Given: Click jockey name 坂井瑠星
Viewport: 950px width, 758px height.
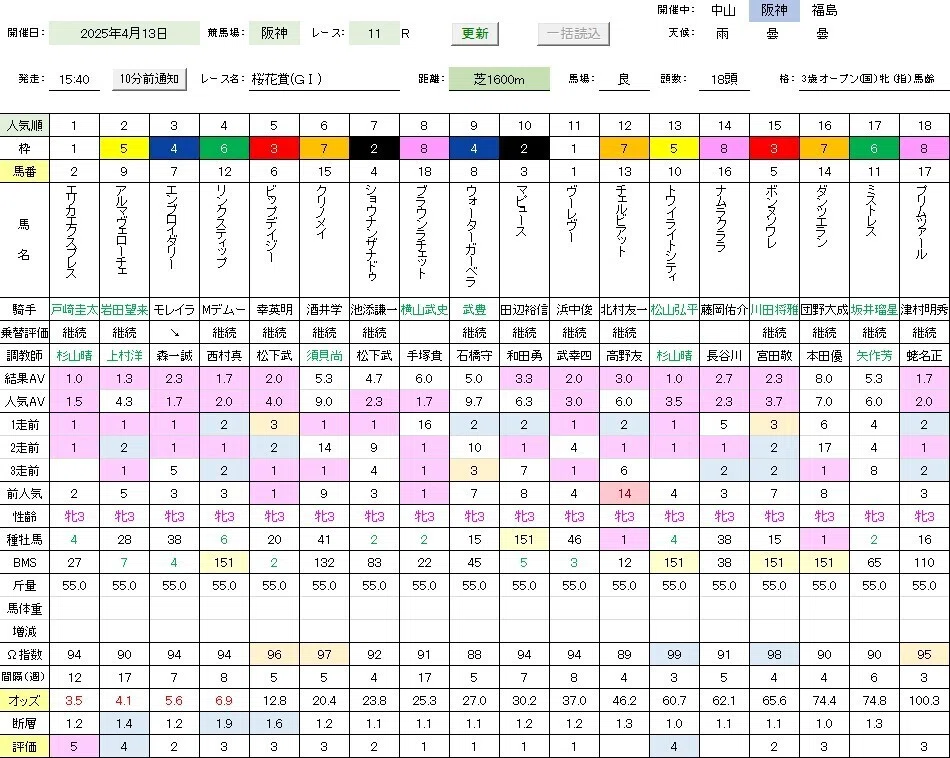Looking at the screenshot, I should 874,310.
